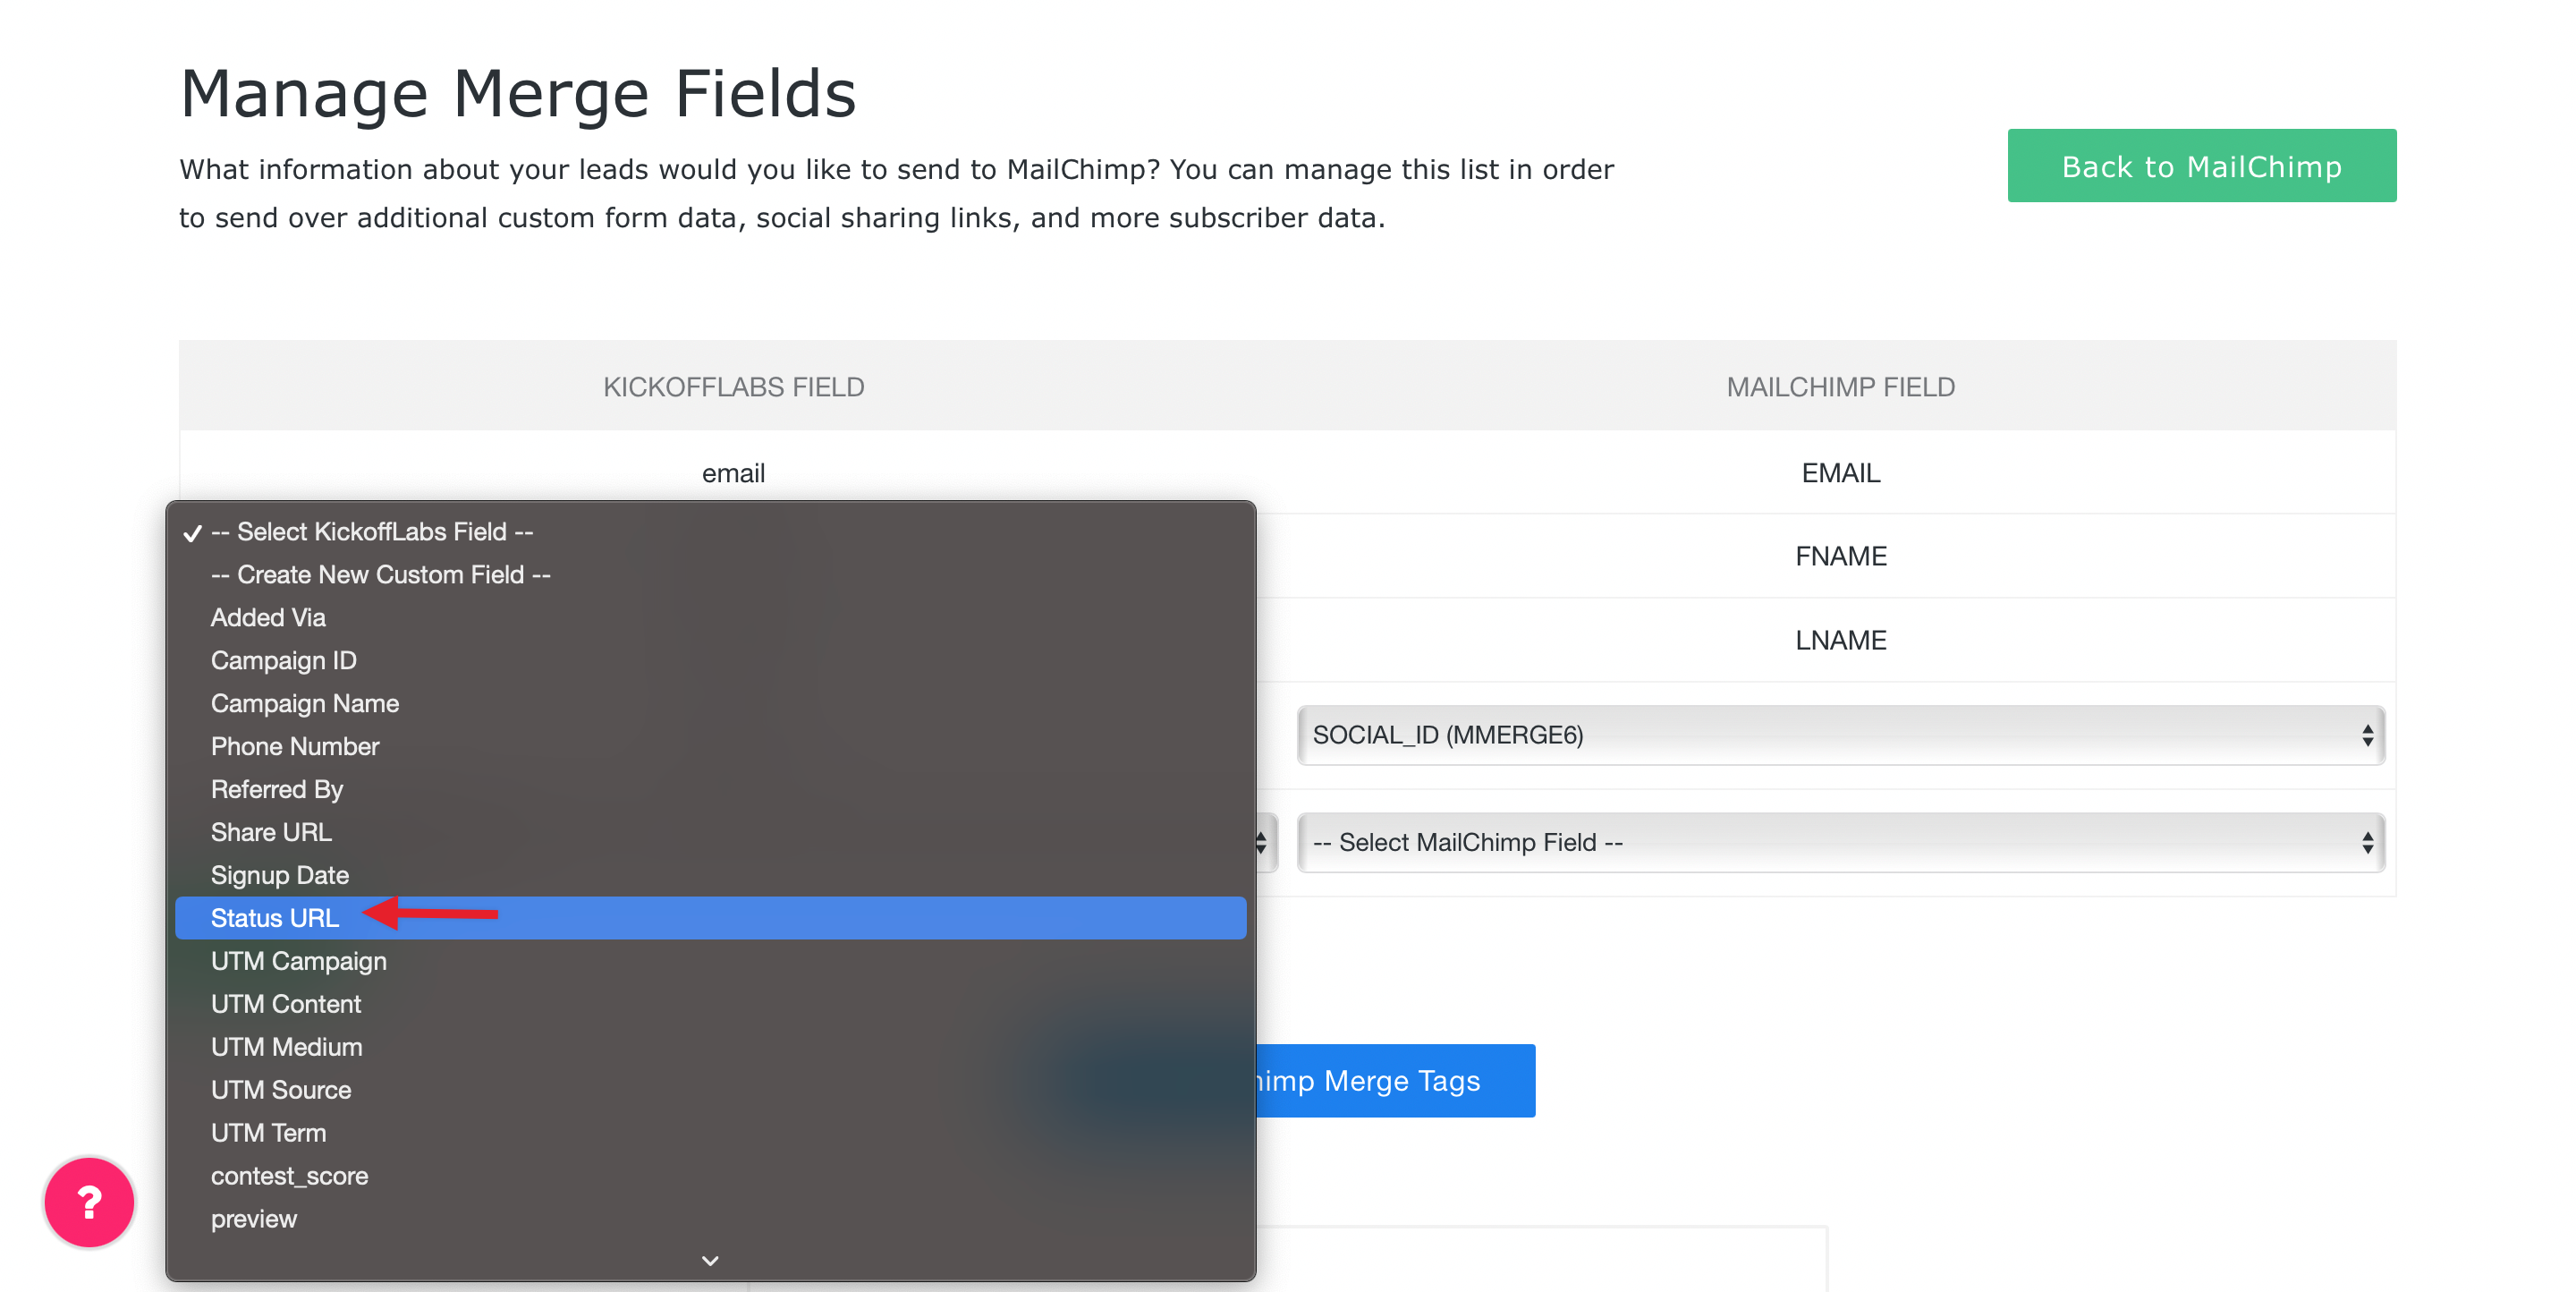Select Create New Custom Field option
The width and height of the screenshot is (2576, 1292).
point(710,575)
